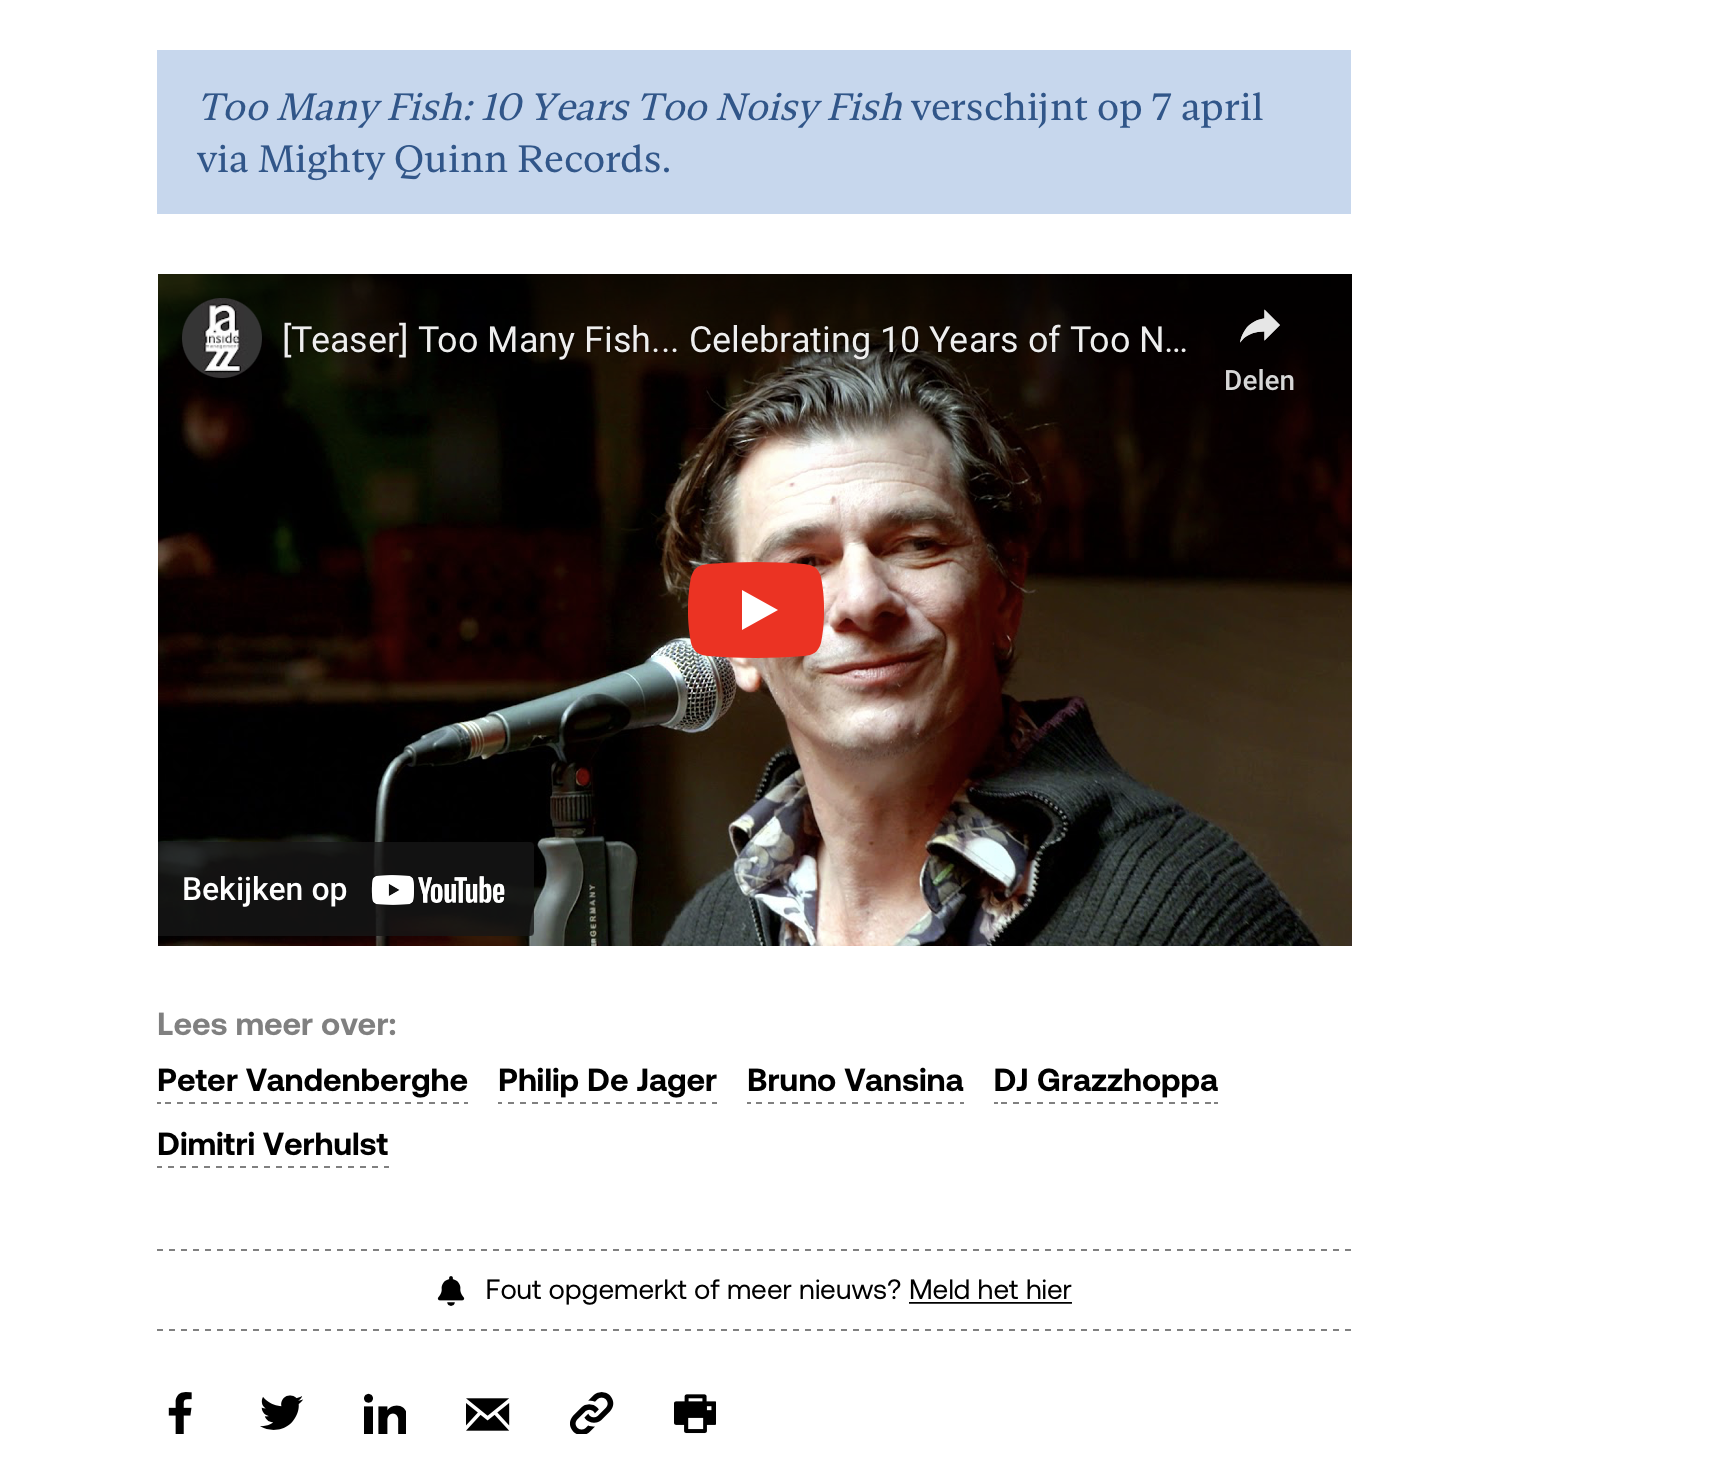Click the Delen share arrow icon
The height and width of the screenshot is (1474, 1718).
[1259, 327]
